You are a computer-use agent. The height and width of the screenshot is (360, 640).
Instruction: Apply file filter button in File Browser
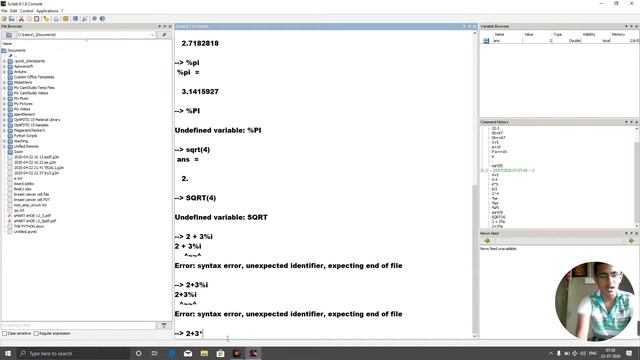164,325
